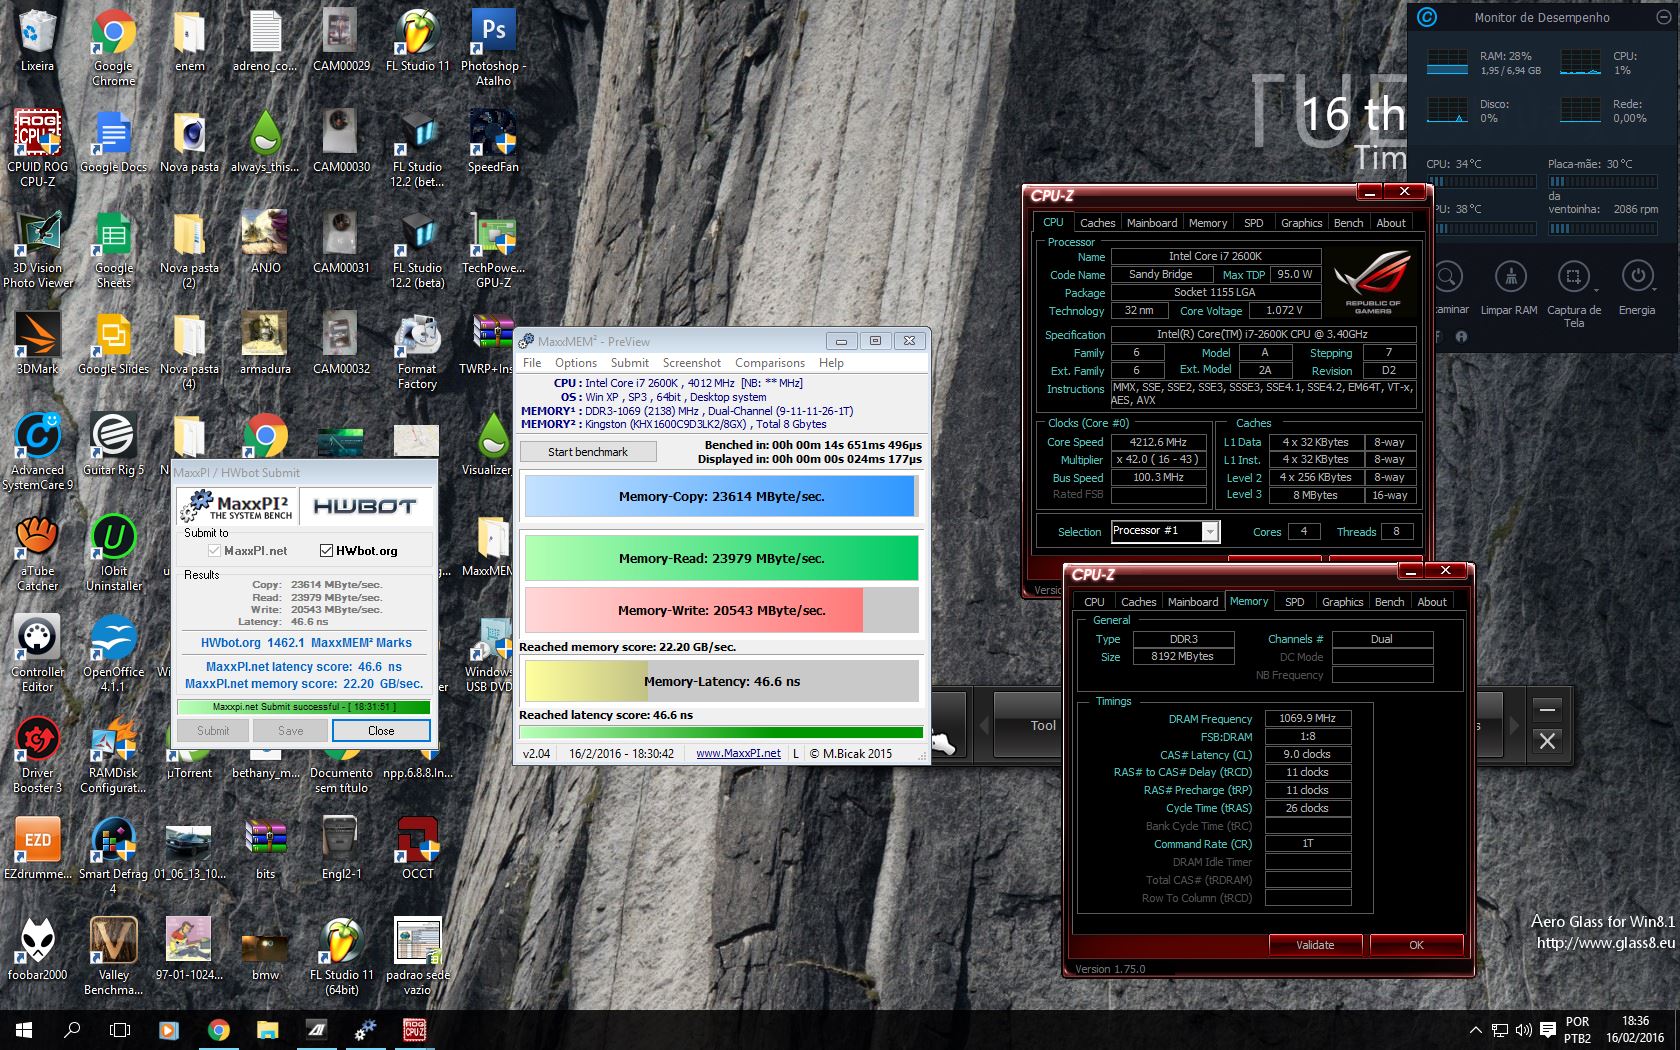
Task: Click Start benchmark button
Action: click(588, 452)
